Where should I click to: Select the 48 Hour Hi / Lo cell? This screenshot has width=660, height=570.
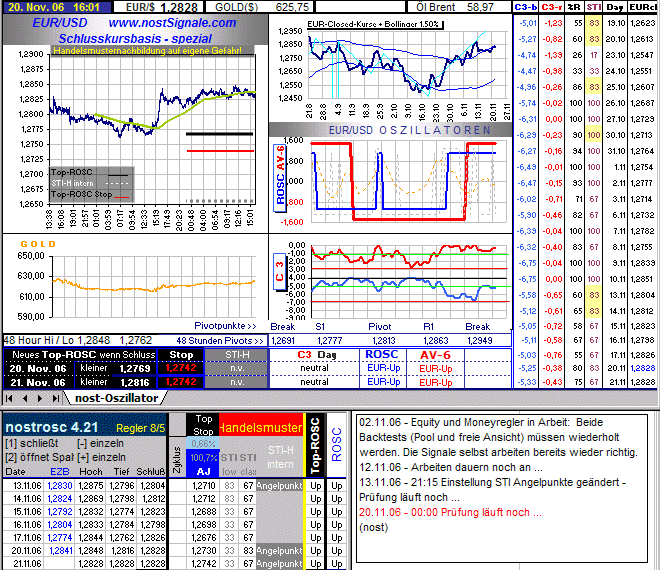click(x=78, y=340)
